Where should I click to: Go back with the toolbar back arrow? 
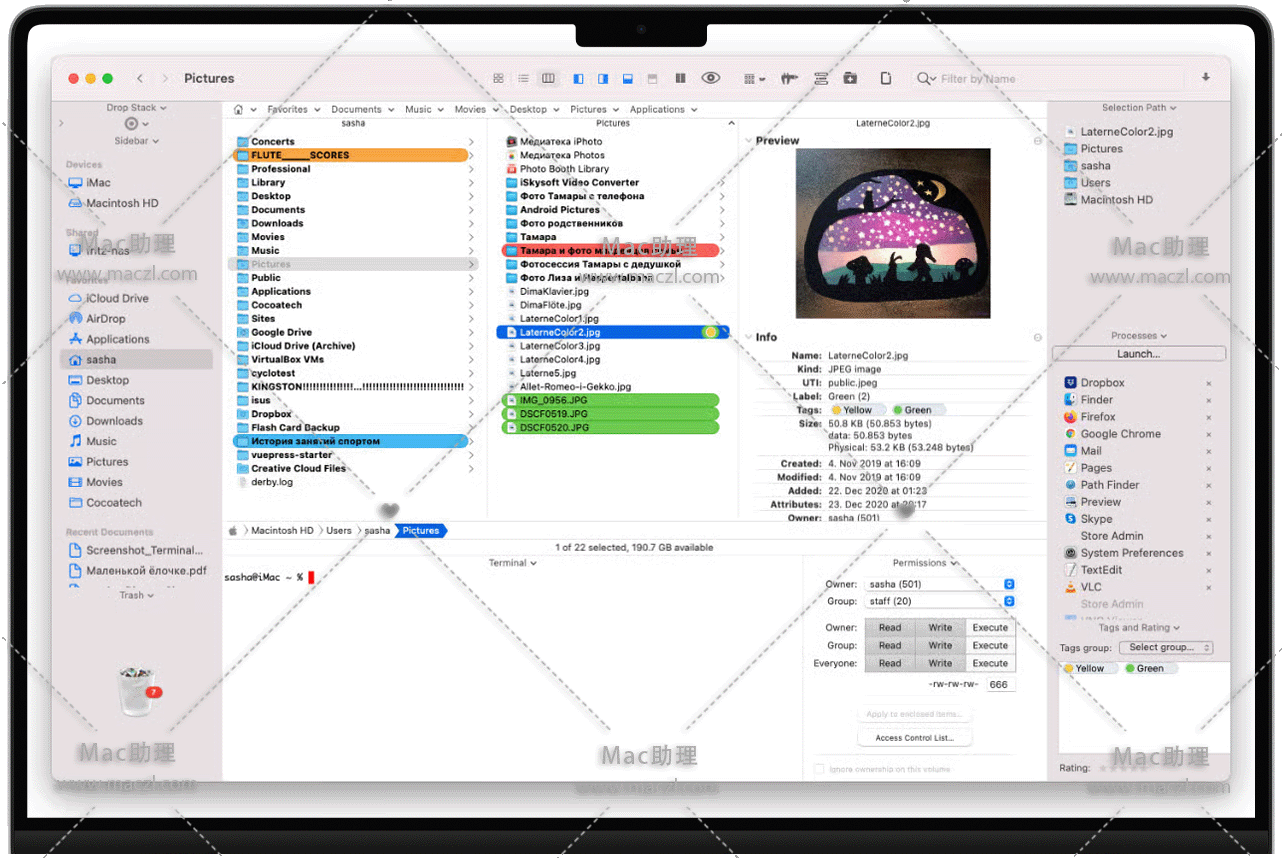click(x=140, y=78)
